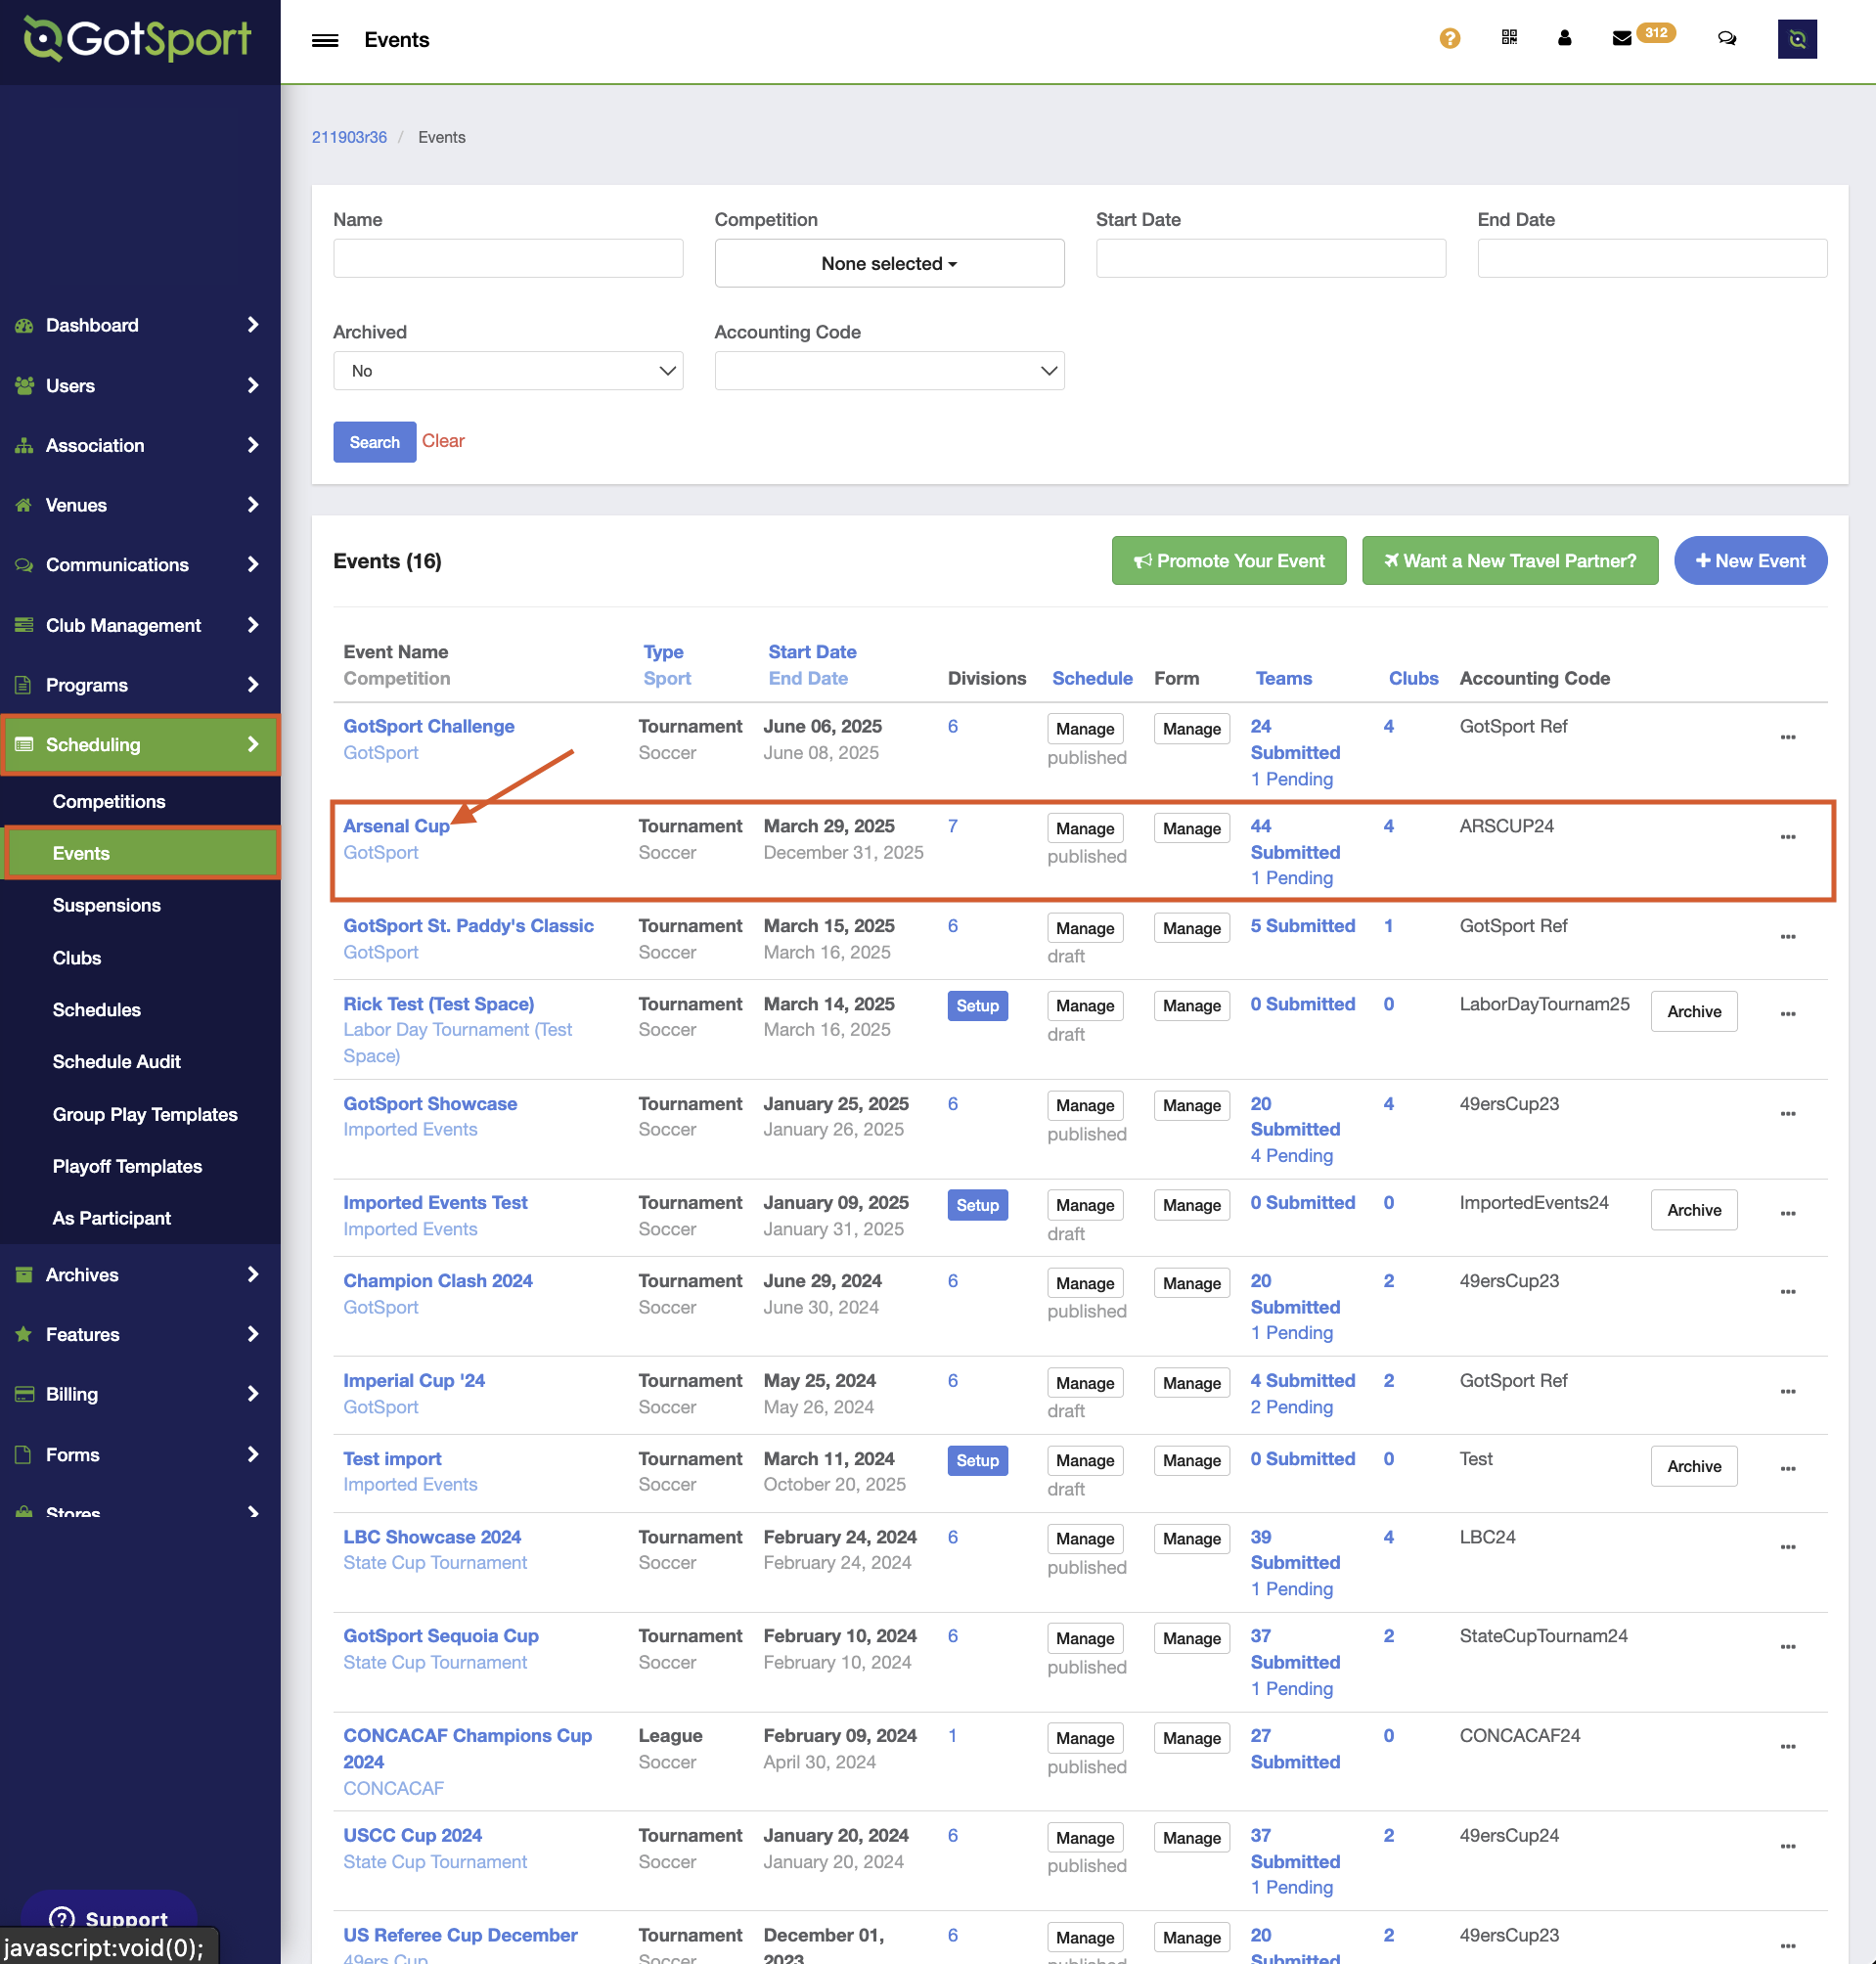Open ellipsis menu for Arsenal Cup row

(x=1788, y=838)
